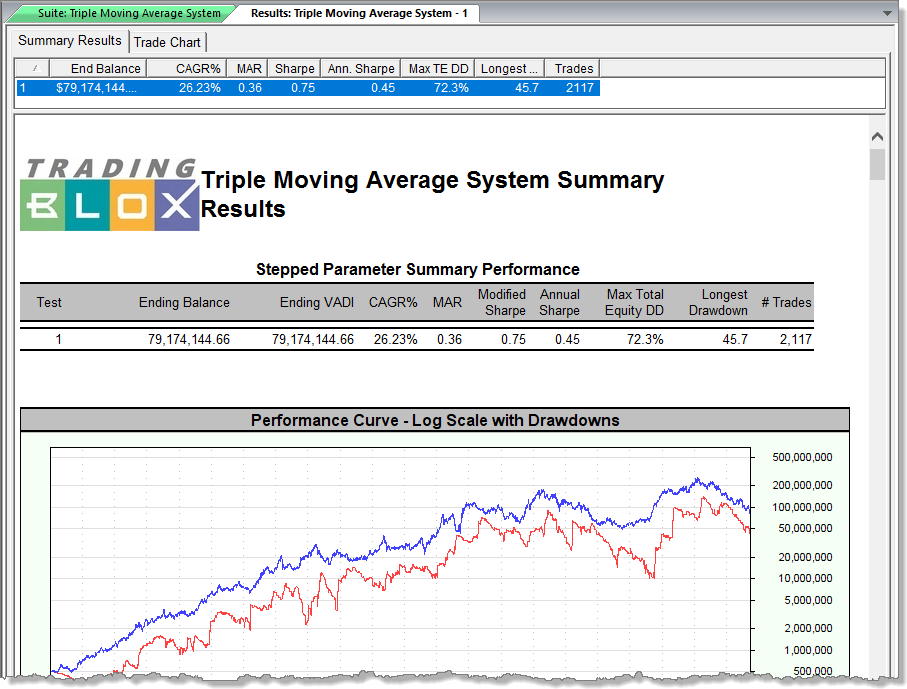Click the scroll up arrow
The height and width of the screenshot is (689, 907).
(x=877, y=137)
